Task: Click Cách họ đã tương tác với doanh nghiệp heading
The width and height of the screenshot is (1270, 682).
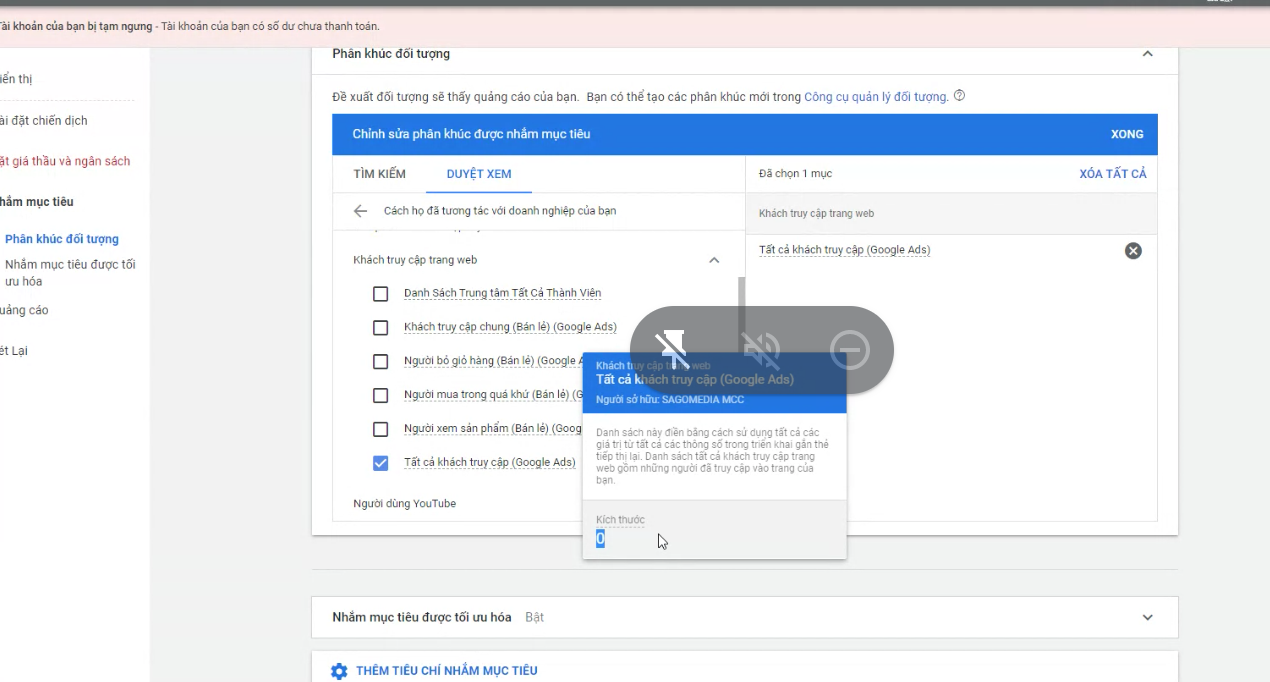Action: pyautogui.click(x=500, y=211)
